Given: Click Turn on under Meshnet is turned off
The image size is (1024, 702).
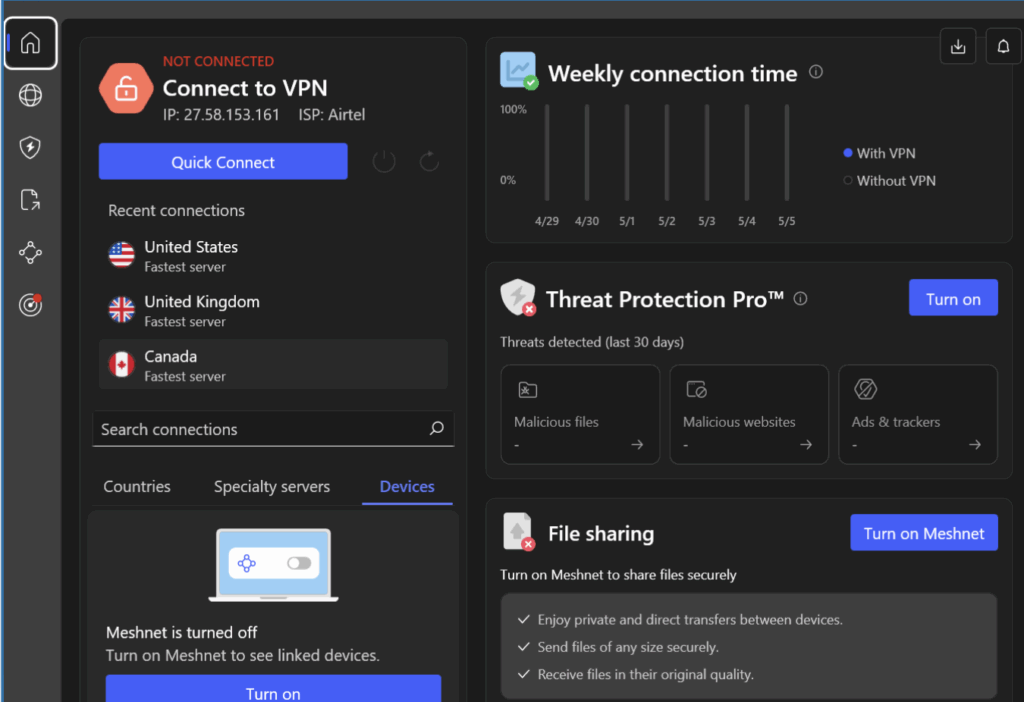Looking at the screenshot, I should 273,690.
